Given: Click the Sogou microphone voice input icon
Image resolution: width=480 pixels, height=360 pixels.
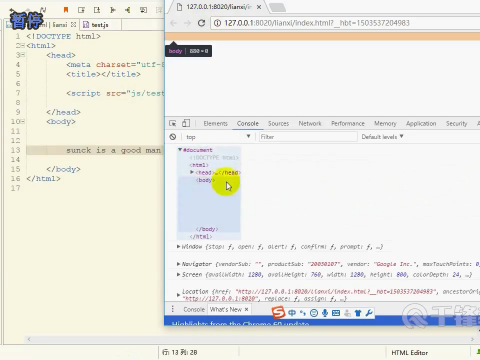Looking at the screenshot, I should (325, 313).
